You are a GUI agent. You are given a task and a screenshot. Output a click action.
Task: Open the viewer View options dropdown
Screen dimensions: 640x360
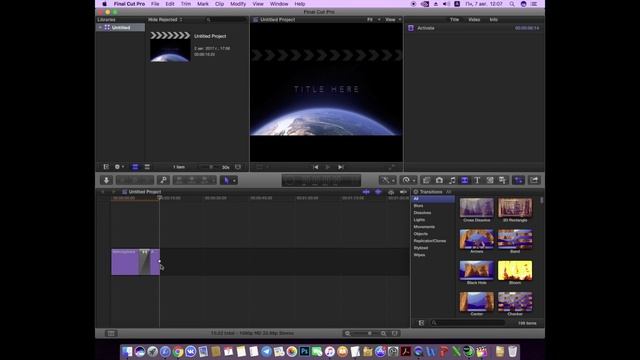(393, 20)
